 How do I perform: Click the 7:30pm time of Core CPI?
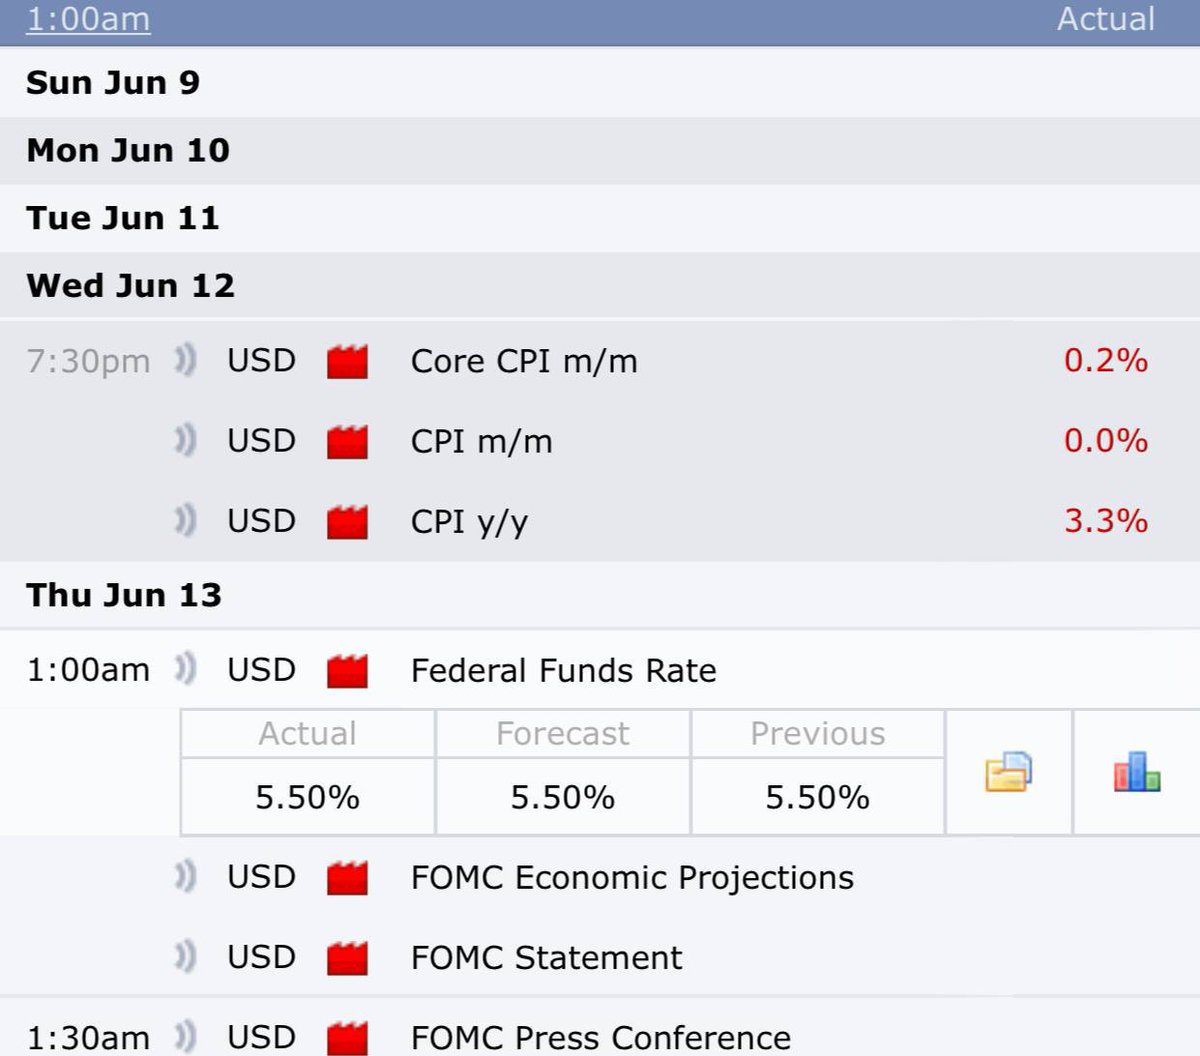click(88, 361)
